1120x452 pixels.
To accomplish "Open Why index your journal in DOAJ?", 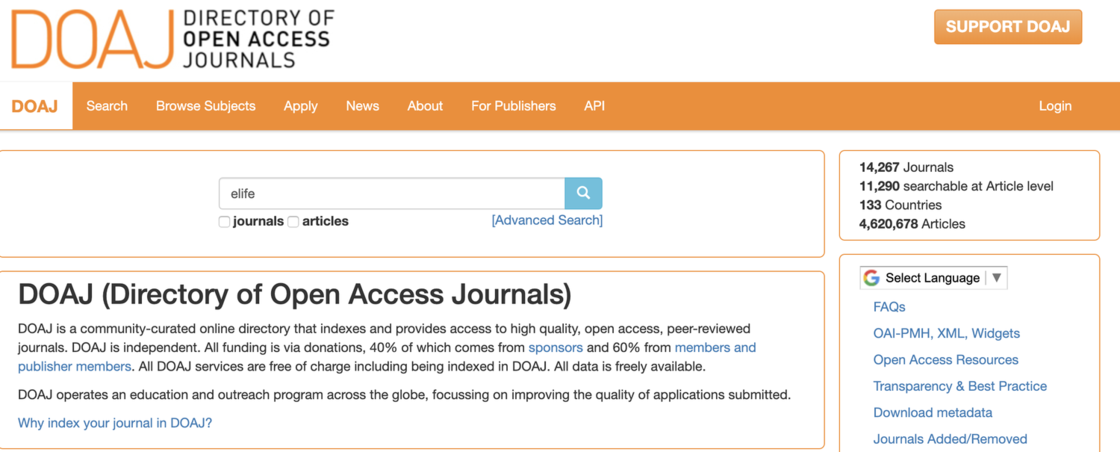I will click(115, 423).
